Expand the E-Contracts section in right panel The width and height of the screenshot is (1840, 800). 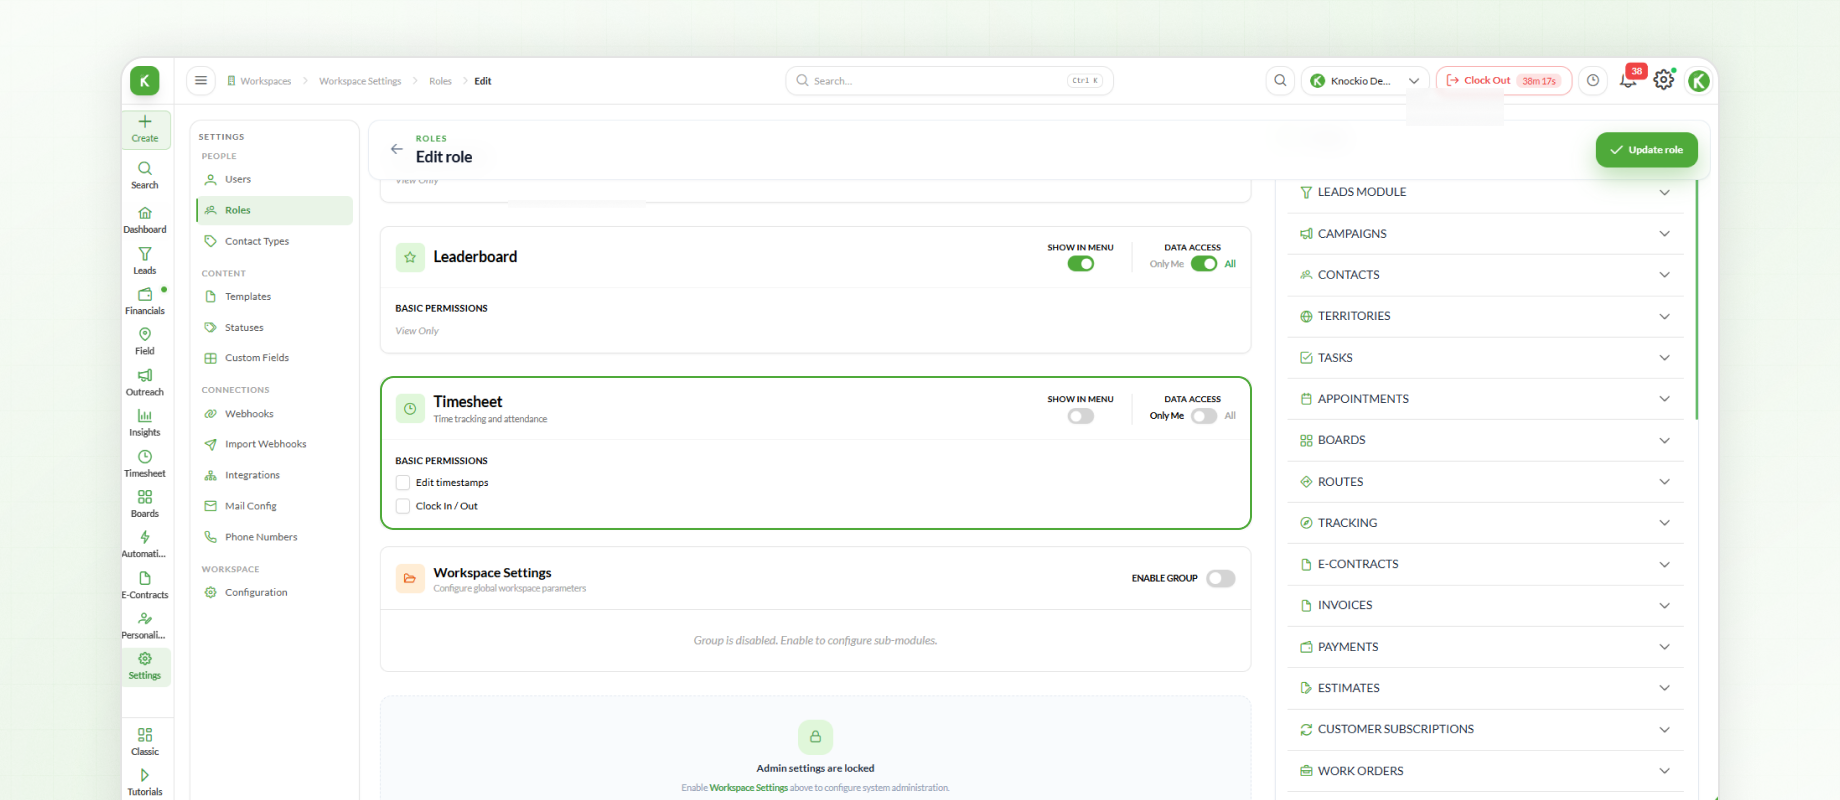click(1485, 564)
